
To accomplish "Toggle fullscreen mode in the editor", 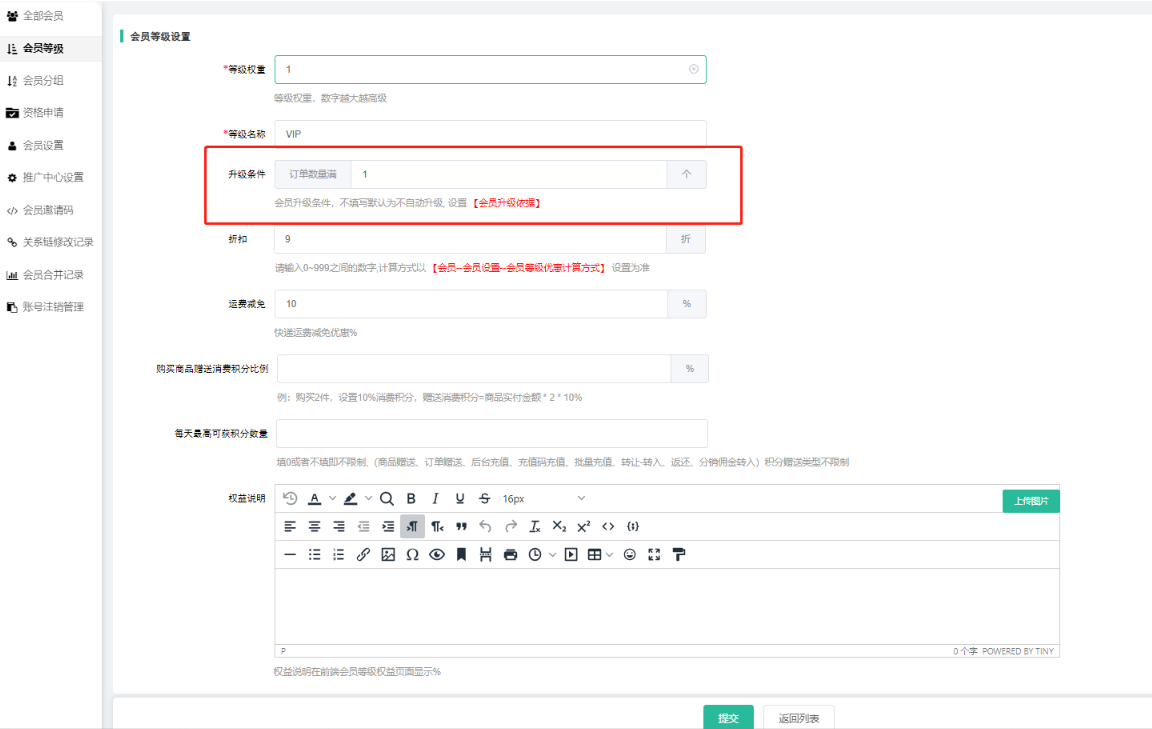I will tap(655, 555).
